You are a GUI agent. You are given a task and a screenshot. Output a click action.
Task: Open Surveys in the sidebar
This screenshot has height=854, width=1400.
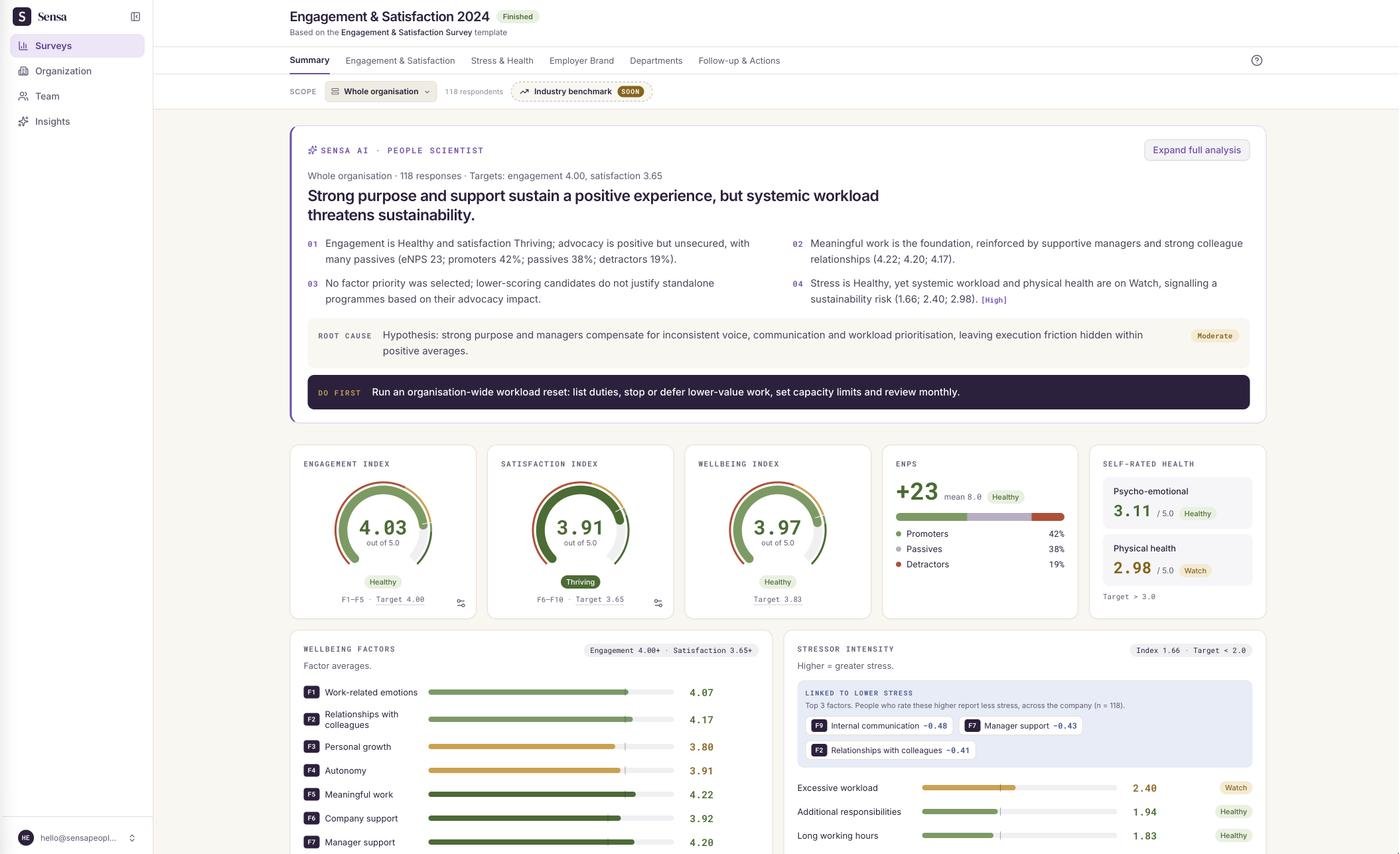77,46
